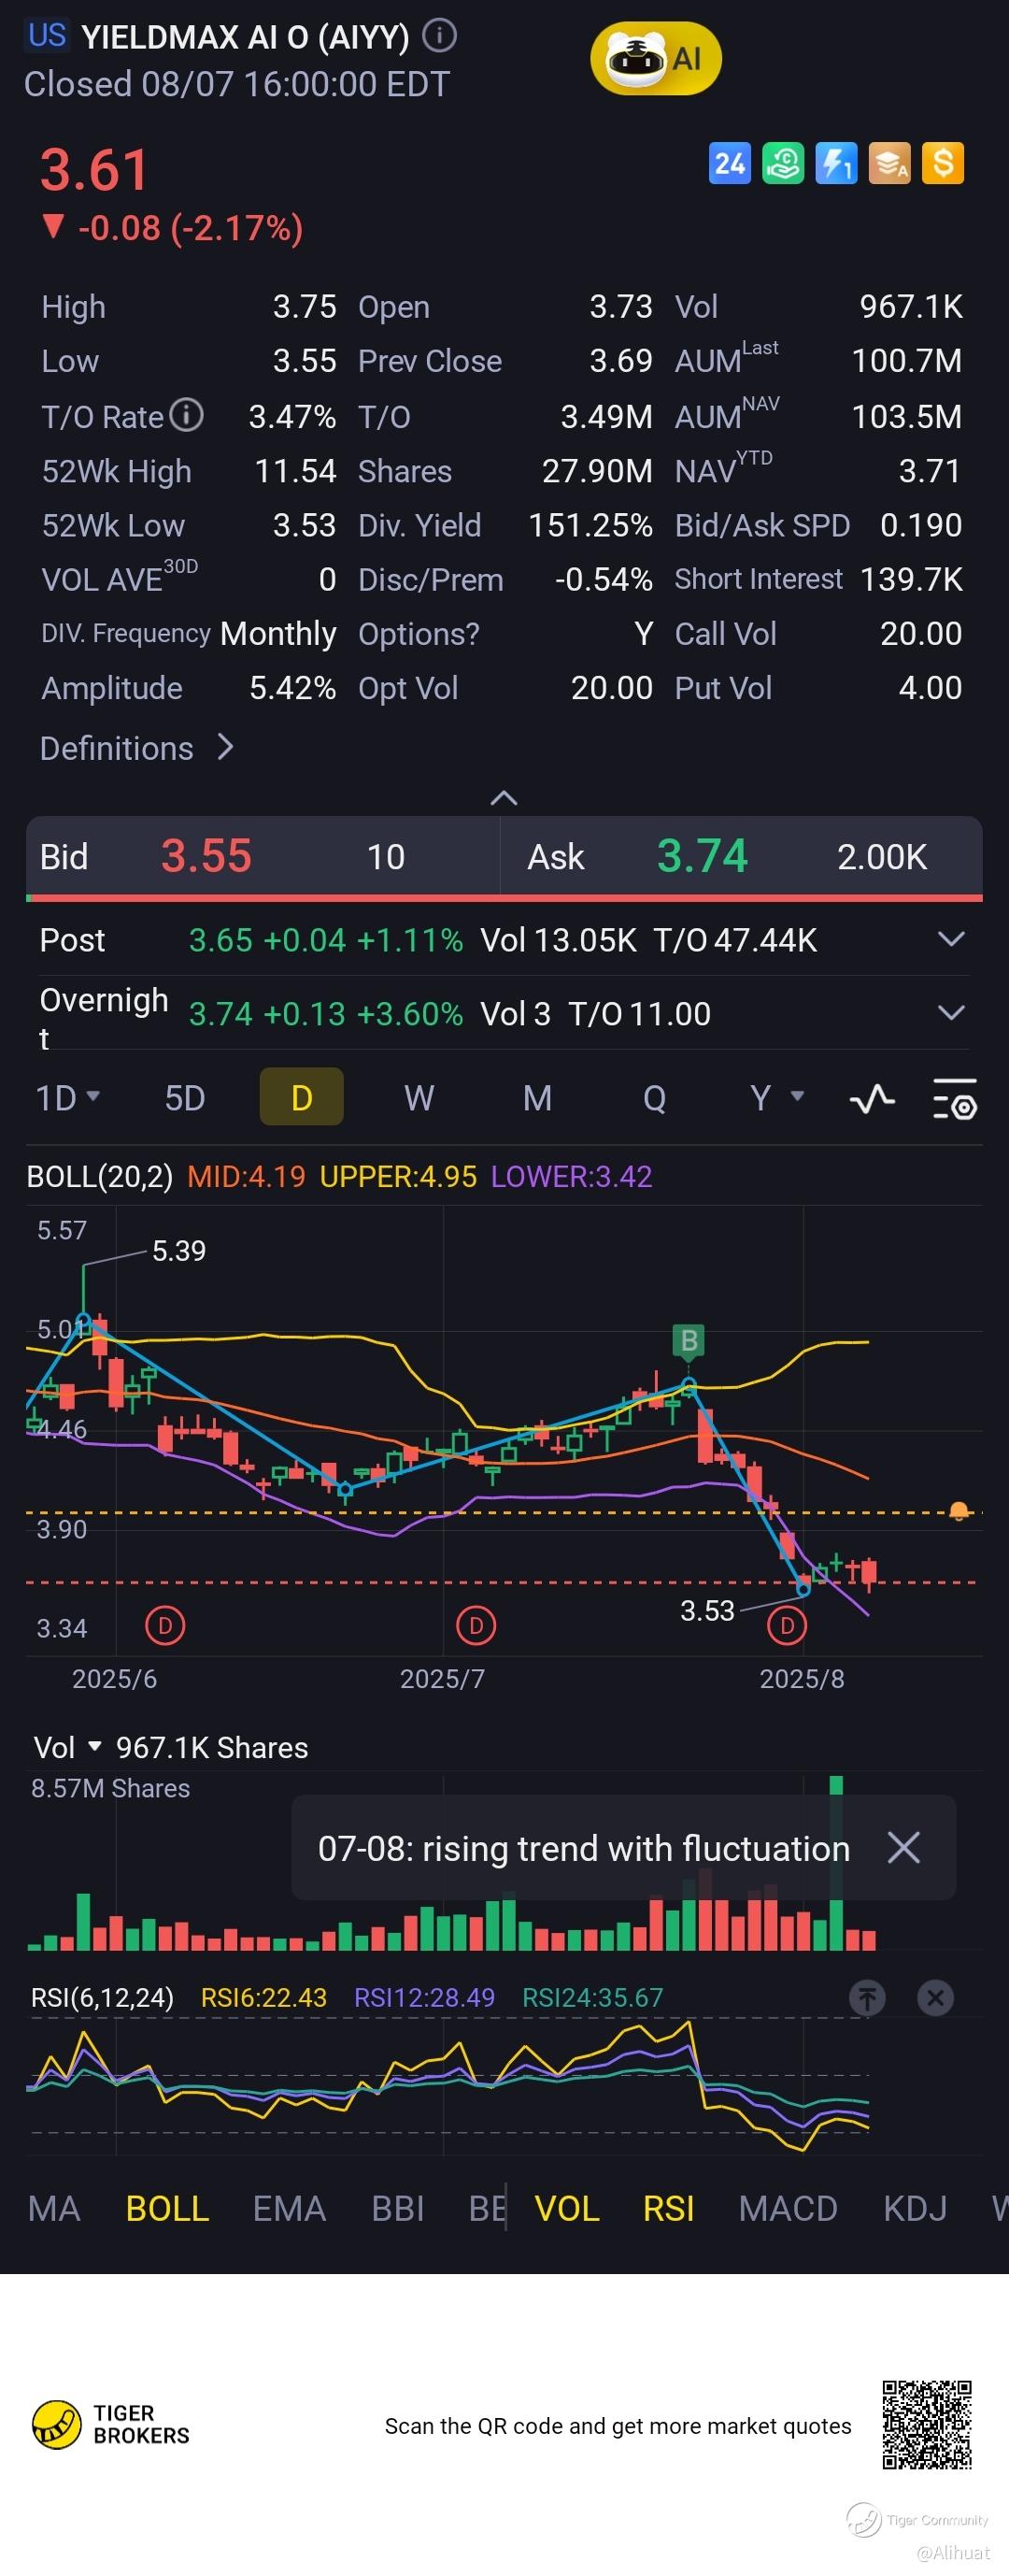
Task: Tap the RSI6:22.43 reading
Action: point(264,1998)
